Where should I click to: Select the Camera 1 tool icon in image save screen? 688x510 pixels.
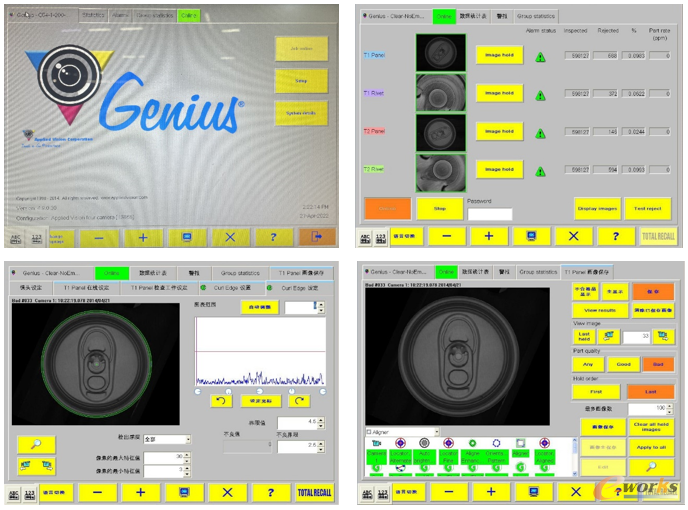pos(376,443)
